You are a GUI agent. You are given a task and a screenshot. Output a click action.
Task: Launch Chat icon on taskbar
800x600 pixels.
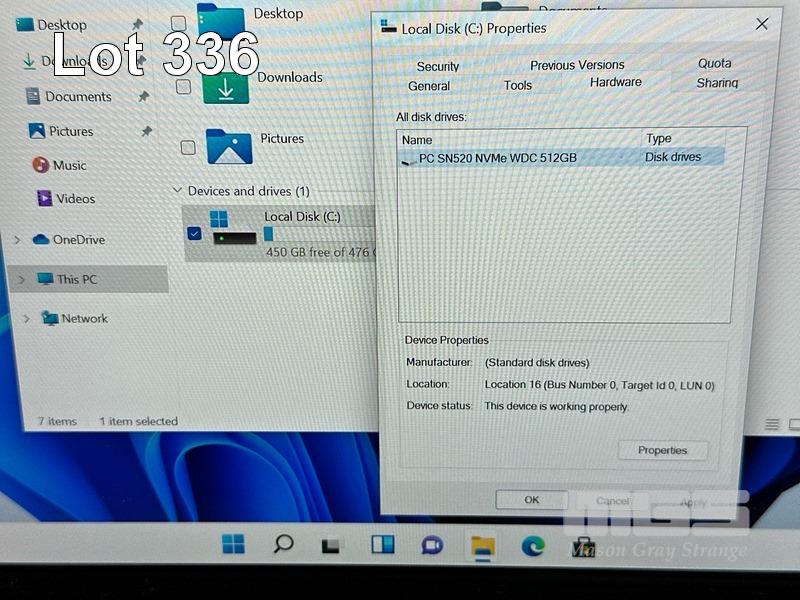tap(432, 545)
